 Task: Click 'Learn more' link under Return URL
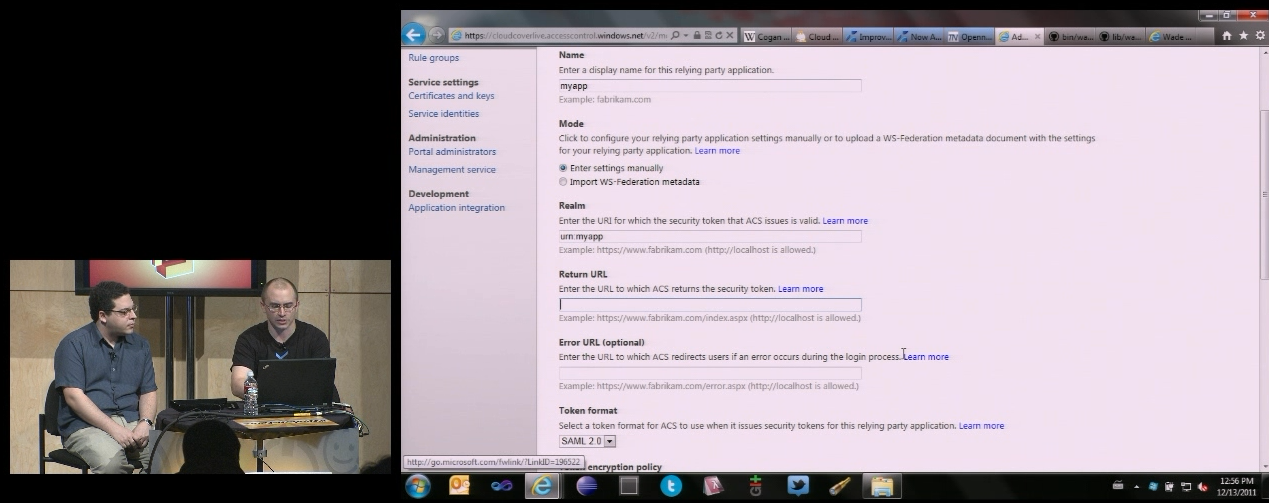[x=801, y=289]
